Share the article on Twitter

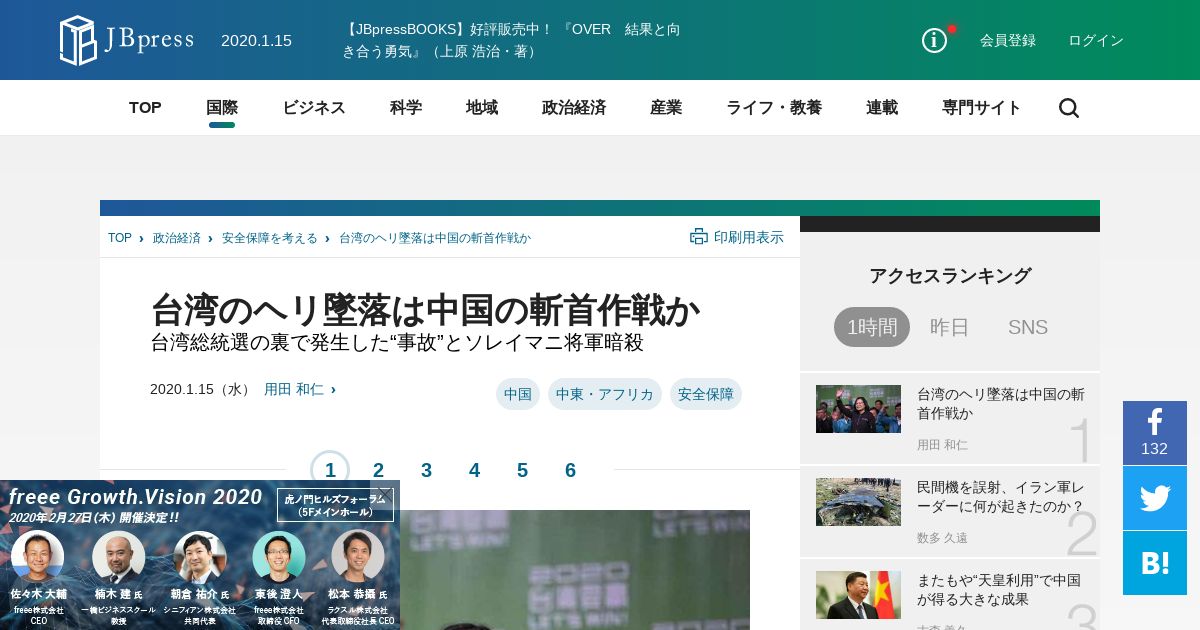[1154, 498]
